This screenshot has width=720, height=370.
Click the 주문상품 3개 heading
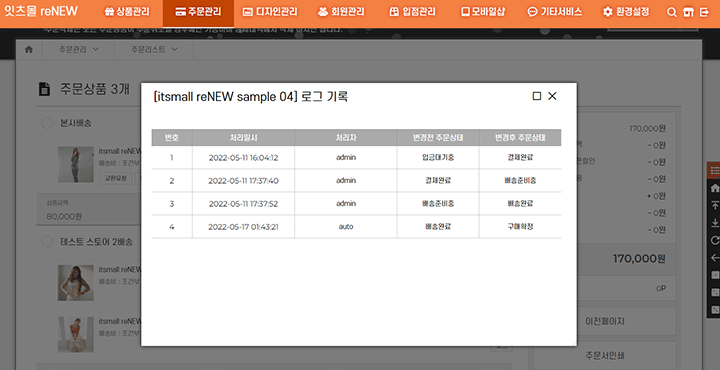(95, 89)
